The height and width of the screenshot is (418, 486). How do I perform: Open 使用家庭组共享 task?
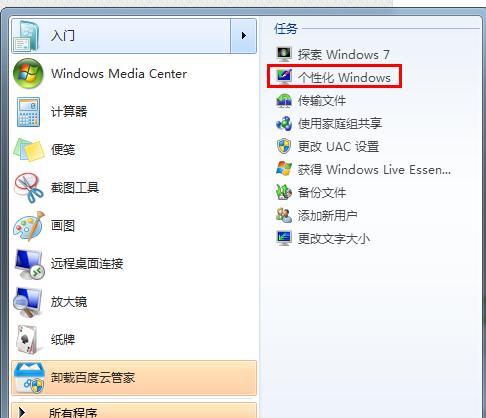coord(329,123)
